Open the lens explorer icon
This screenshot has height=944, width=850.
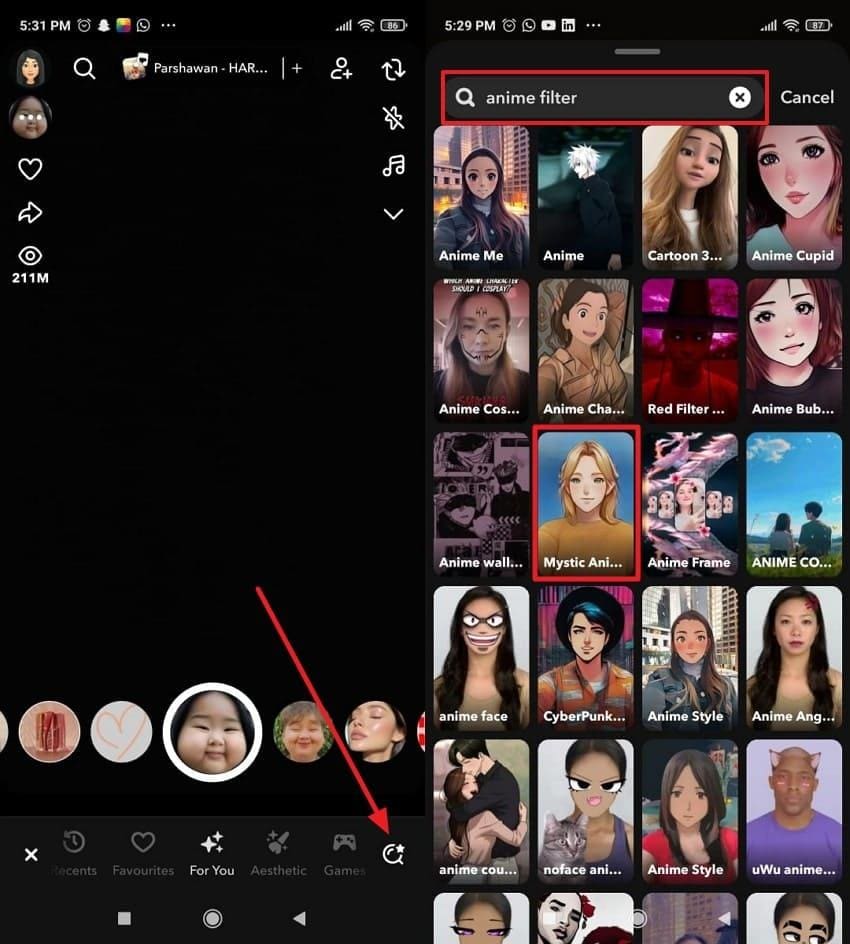tap(392, 853)
